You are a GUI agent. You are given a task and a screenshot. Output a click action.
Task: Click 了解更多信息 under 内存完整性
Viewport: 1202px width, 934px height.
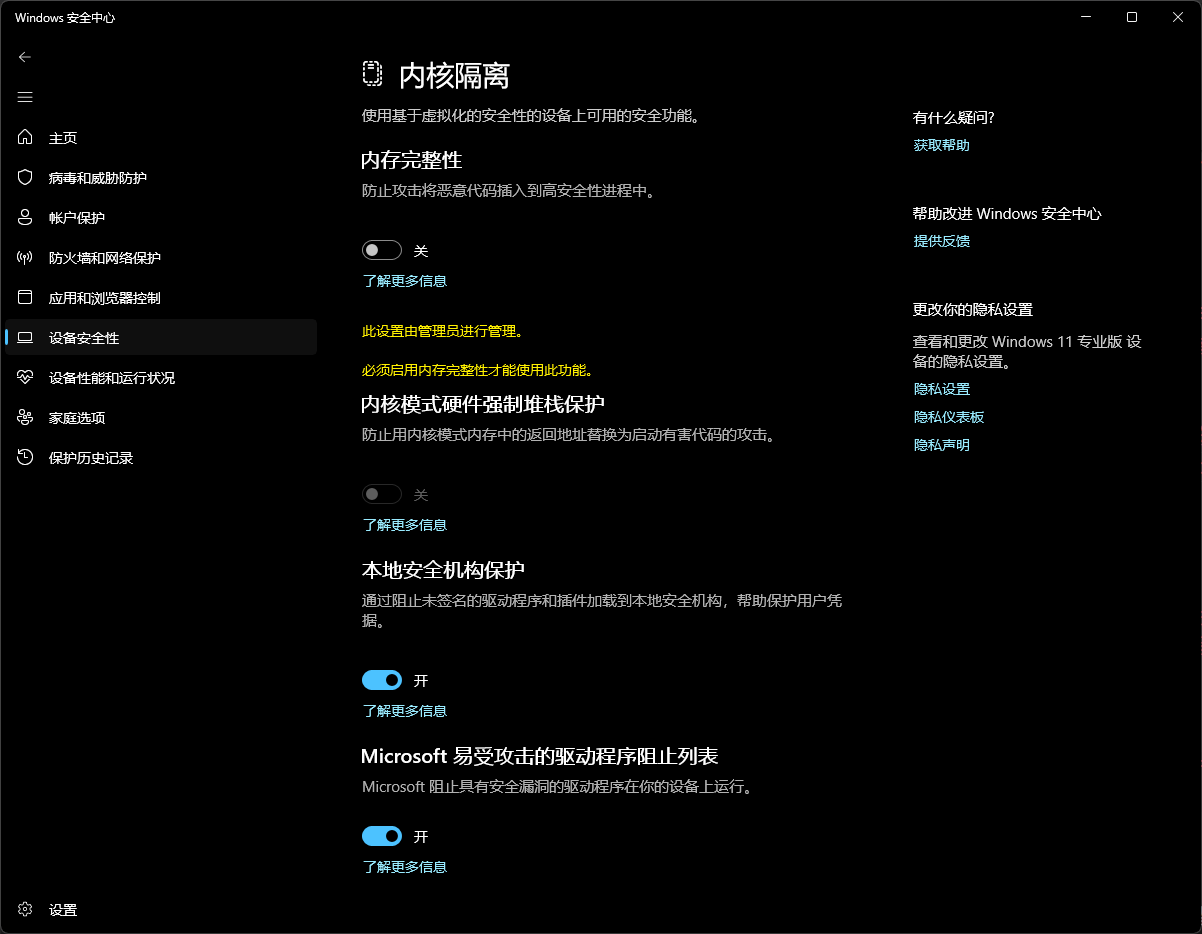click(404, 281)
